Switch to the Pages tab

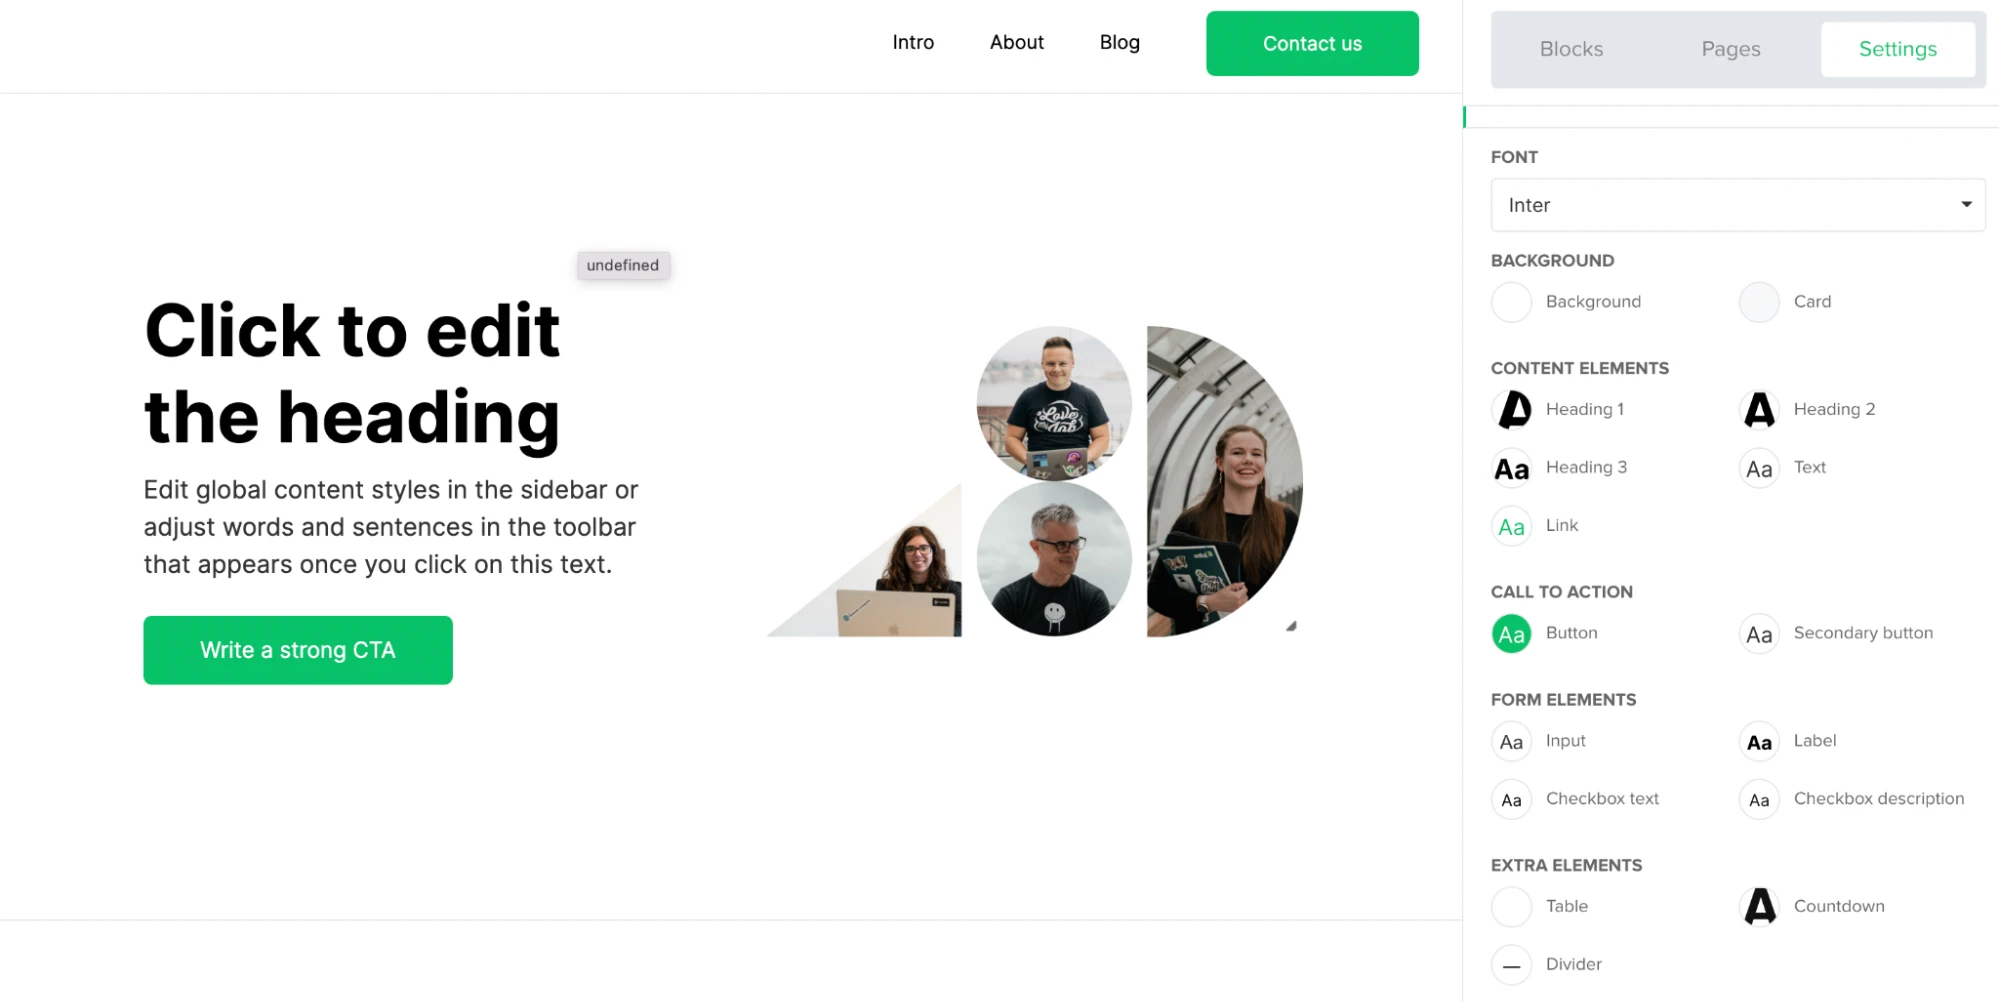pos(1730,49)
